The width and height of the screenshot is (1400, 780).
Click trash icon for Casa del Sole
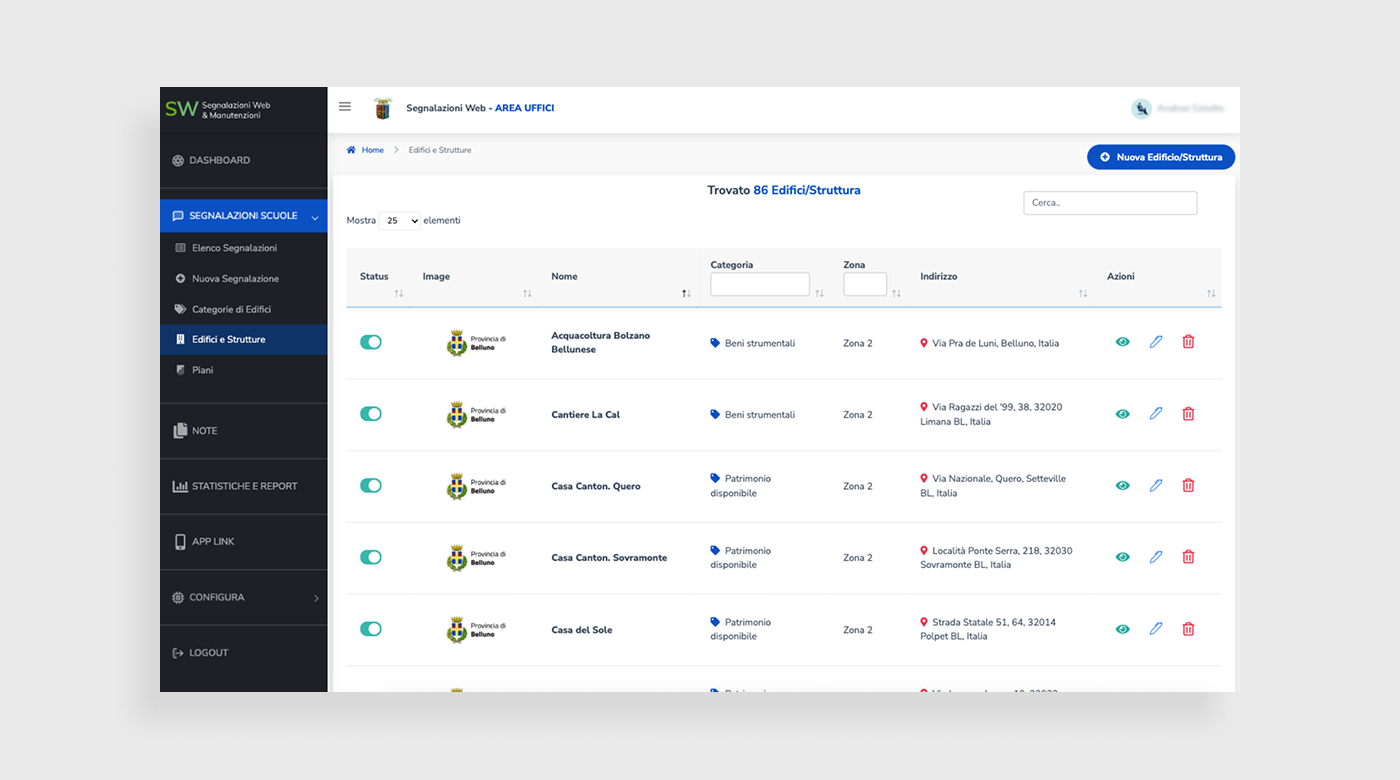coord(1188,629)
